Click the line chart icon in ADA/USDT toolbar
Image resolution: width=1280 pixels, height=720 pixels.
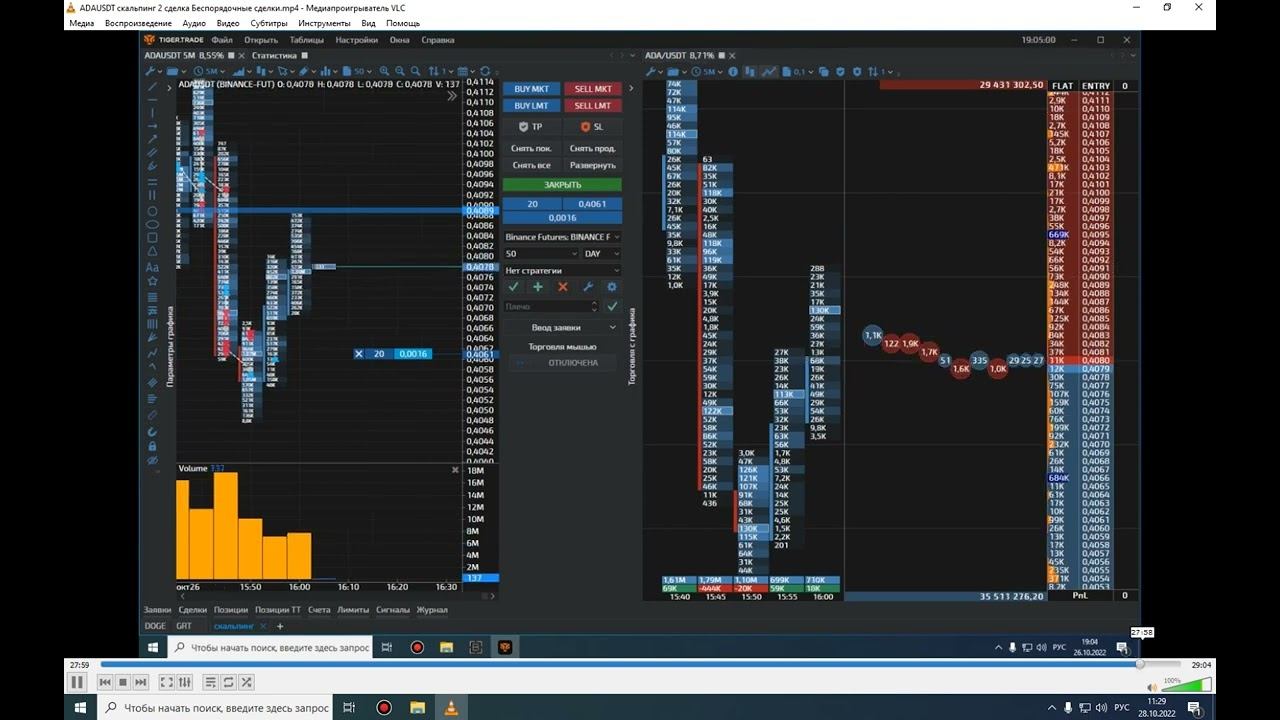pos(769,72)
